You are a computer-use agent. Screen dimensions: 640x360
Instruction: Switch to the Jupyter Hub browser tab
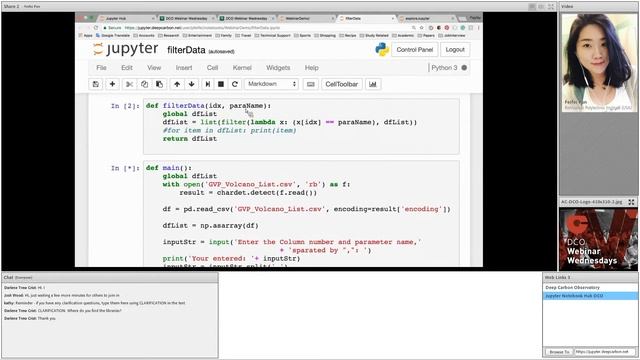click(127, 18)
